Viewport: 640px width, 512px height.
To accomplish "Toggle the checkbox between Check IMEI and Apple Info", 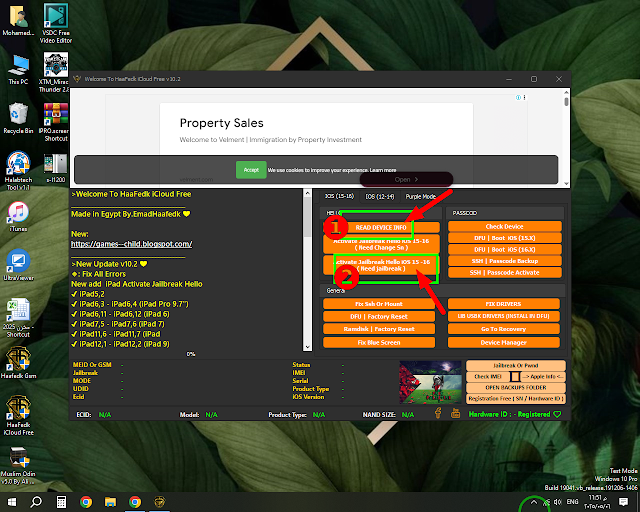I will (516, 376).
